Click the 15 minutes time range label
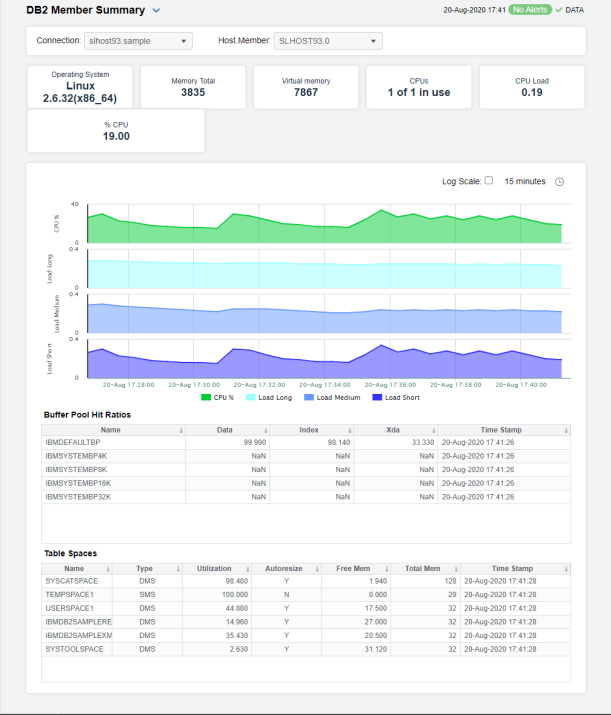The height and width of the screenshot is (715, 611). pyautogui.click(x=524, y=181)
